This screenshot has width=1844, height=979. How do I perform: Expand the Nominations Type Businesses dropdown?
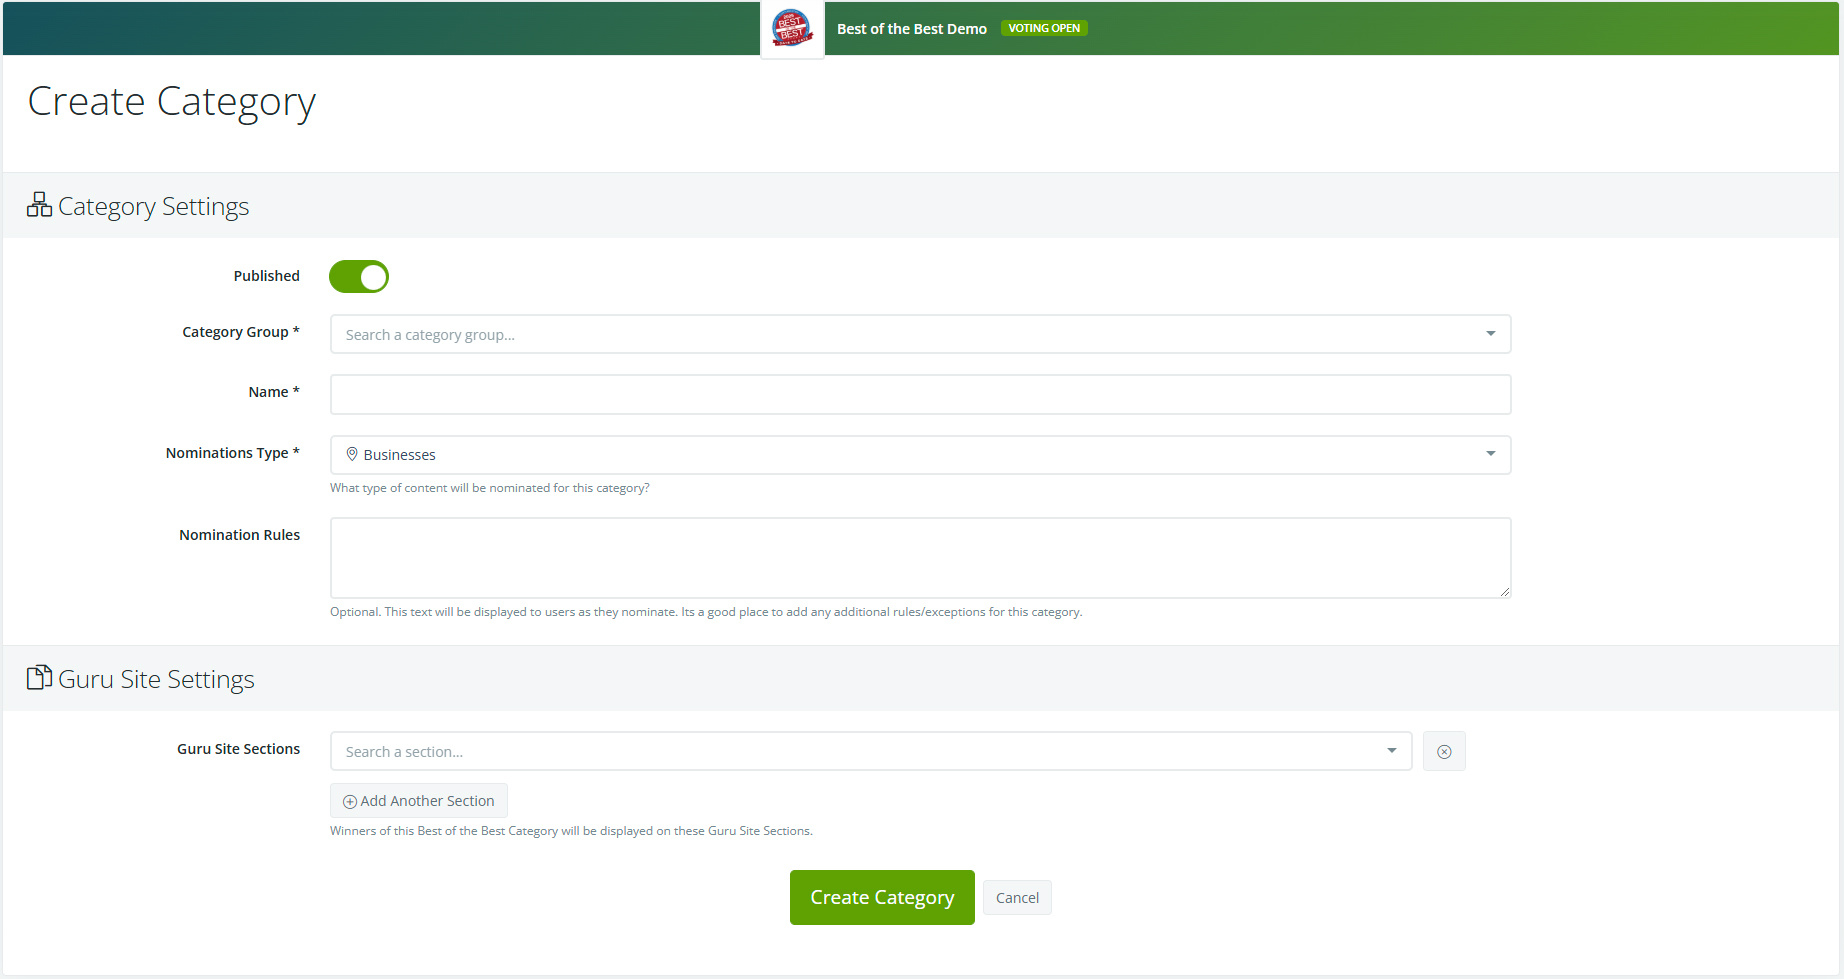pos(919,455)
